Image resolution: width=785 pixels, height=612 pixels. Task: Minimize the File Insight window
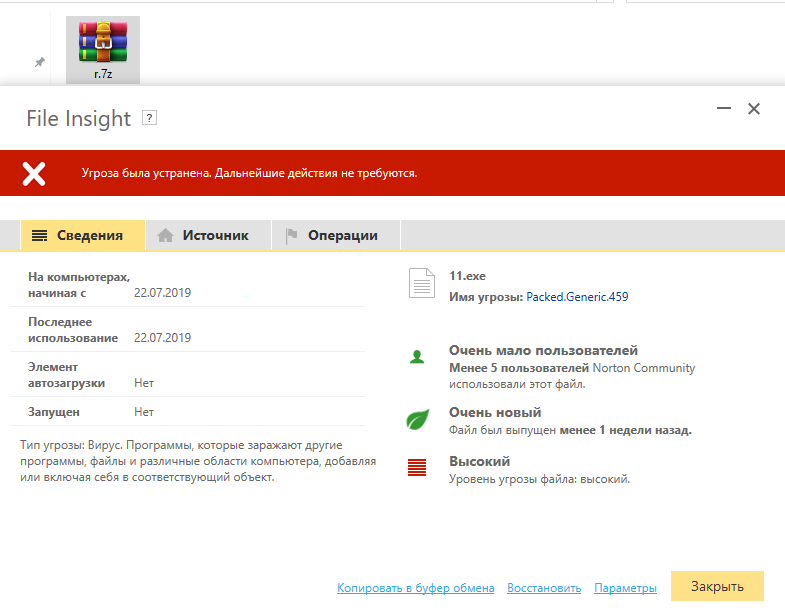click(723, 108)
